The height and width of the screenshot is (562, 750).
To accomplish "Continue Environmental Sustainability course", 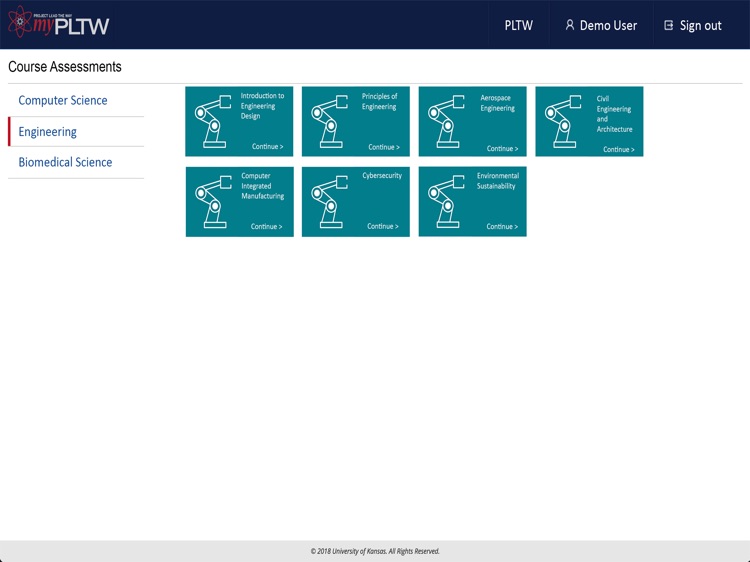I will click(502, 226).
